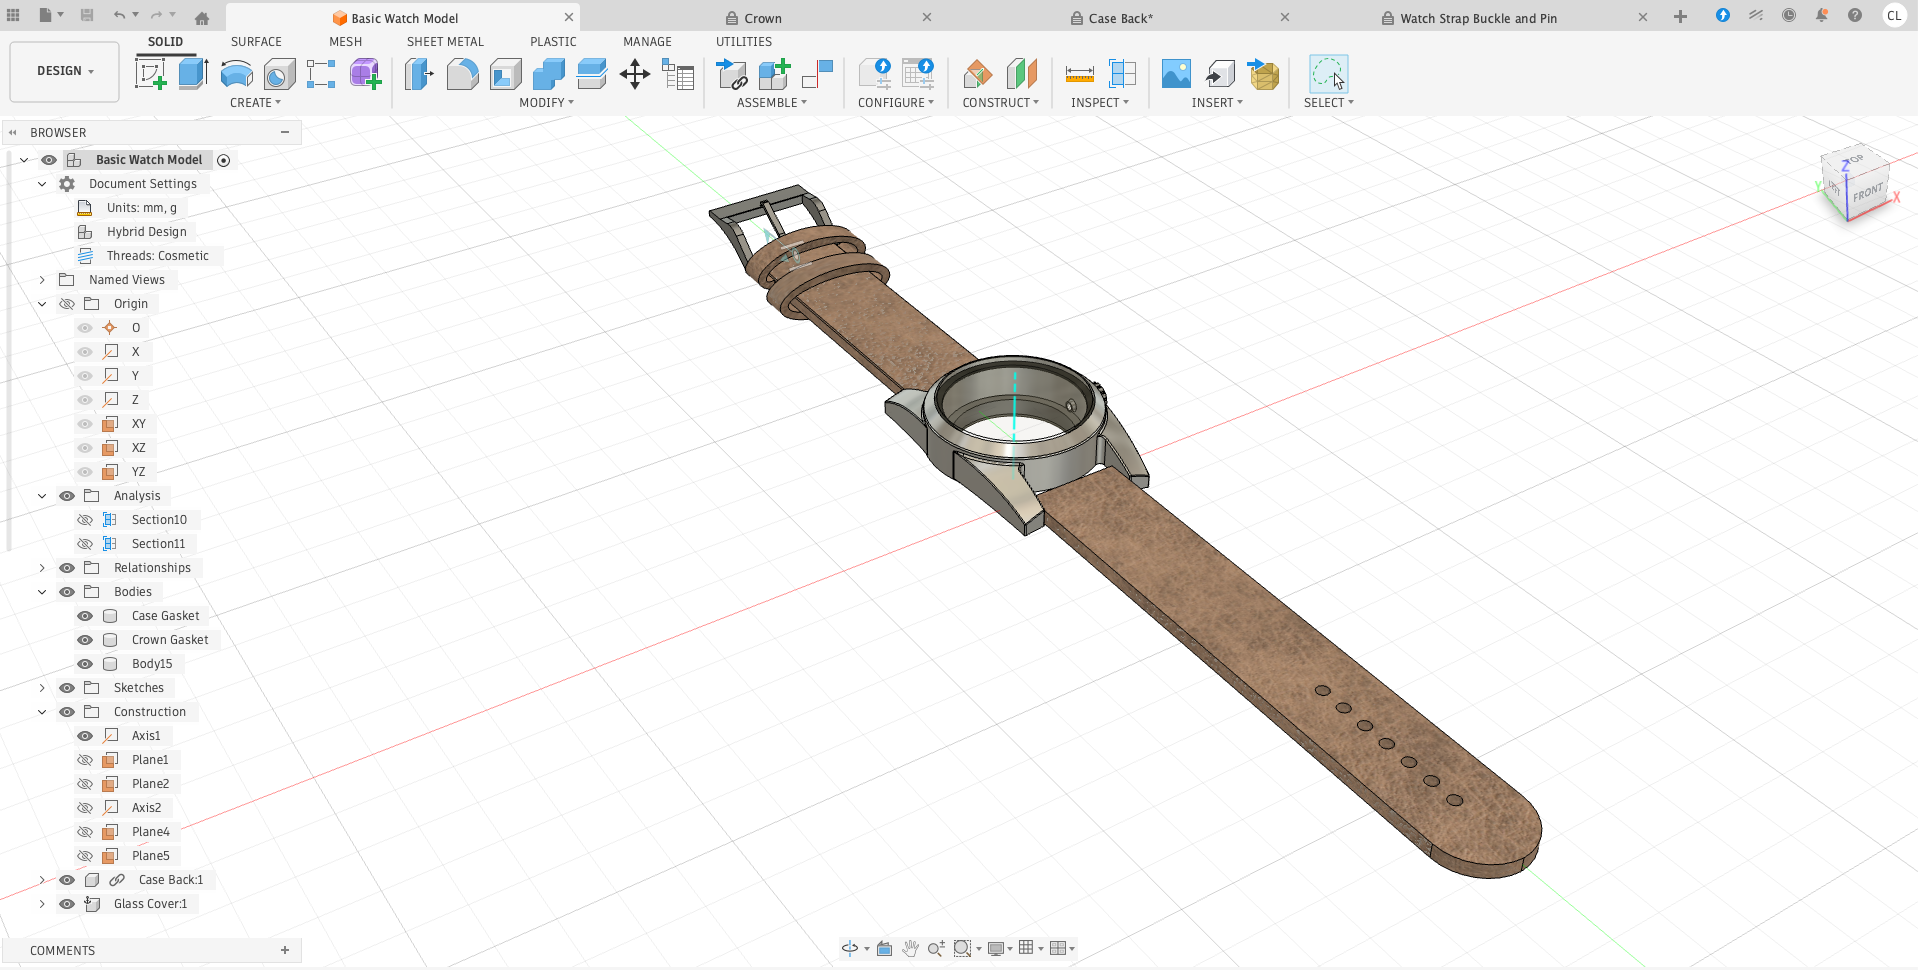Hide the Case Gasket body
Image resolution: width=1918 pixels, height=970 pixels.
point(85,616)
